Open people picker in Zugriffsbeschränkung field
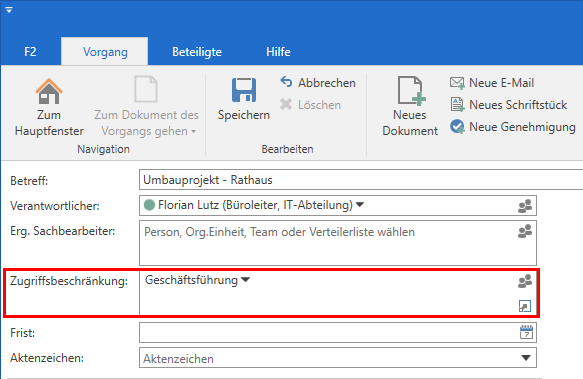Viewport: 583px width, 379px height. 525,281
